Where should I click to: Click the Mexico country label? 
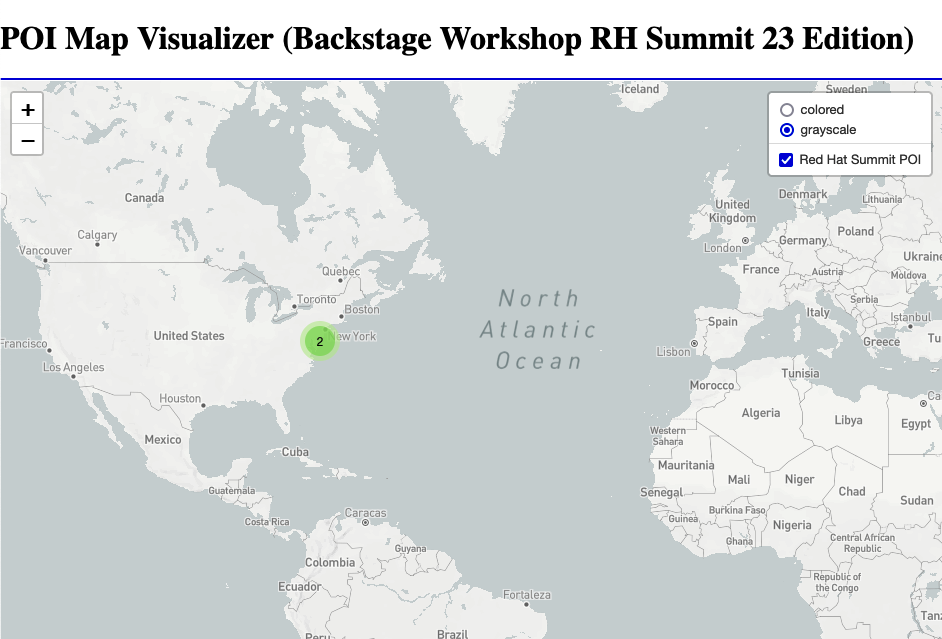click(163, 440)
